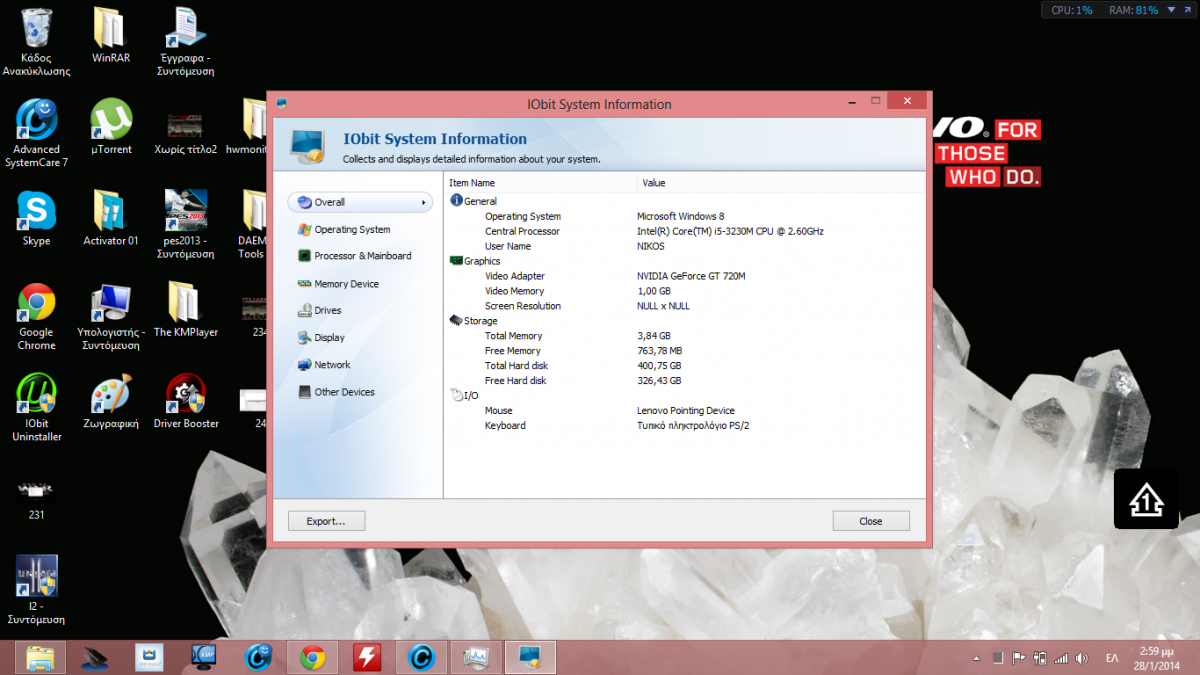1200x675 pixels.
Task: Show hidden tray icons with the arrow
Action: pyautogui.click(x=976, y=658)
